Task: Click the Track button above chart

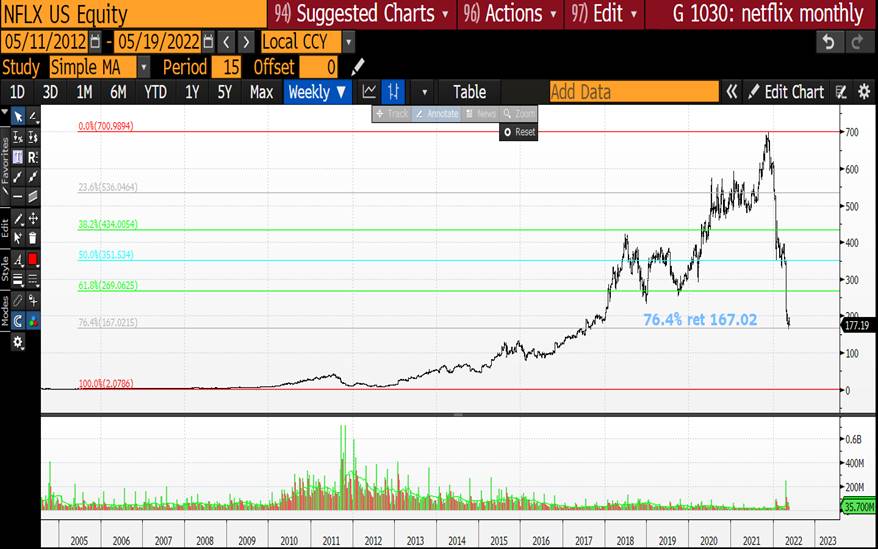Action: pos(392,114)
